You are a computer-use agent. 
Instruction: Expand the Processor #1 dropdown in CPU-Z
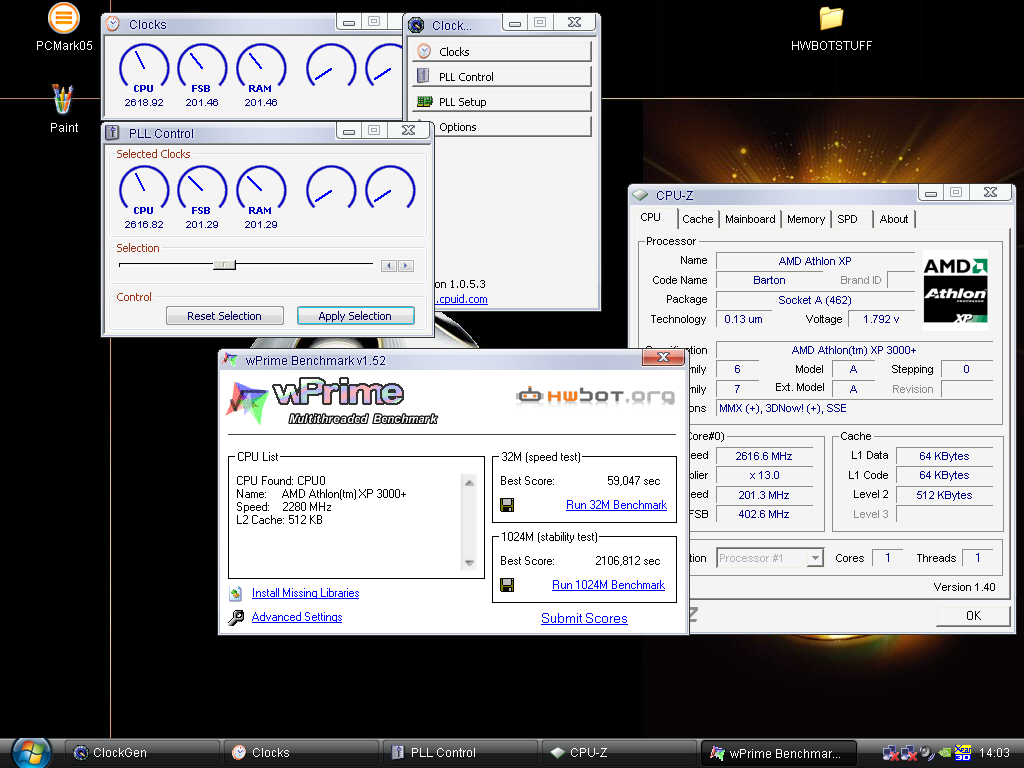click(814, 558)
